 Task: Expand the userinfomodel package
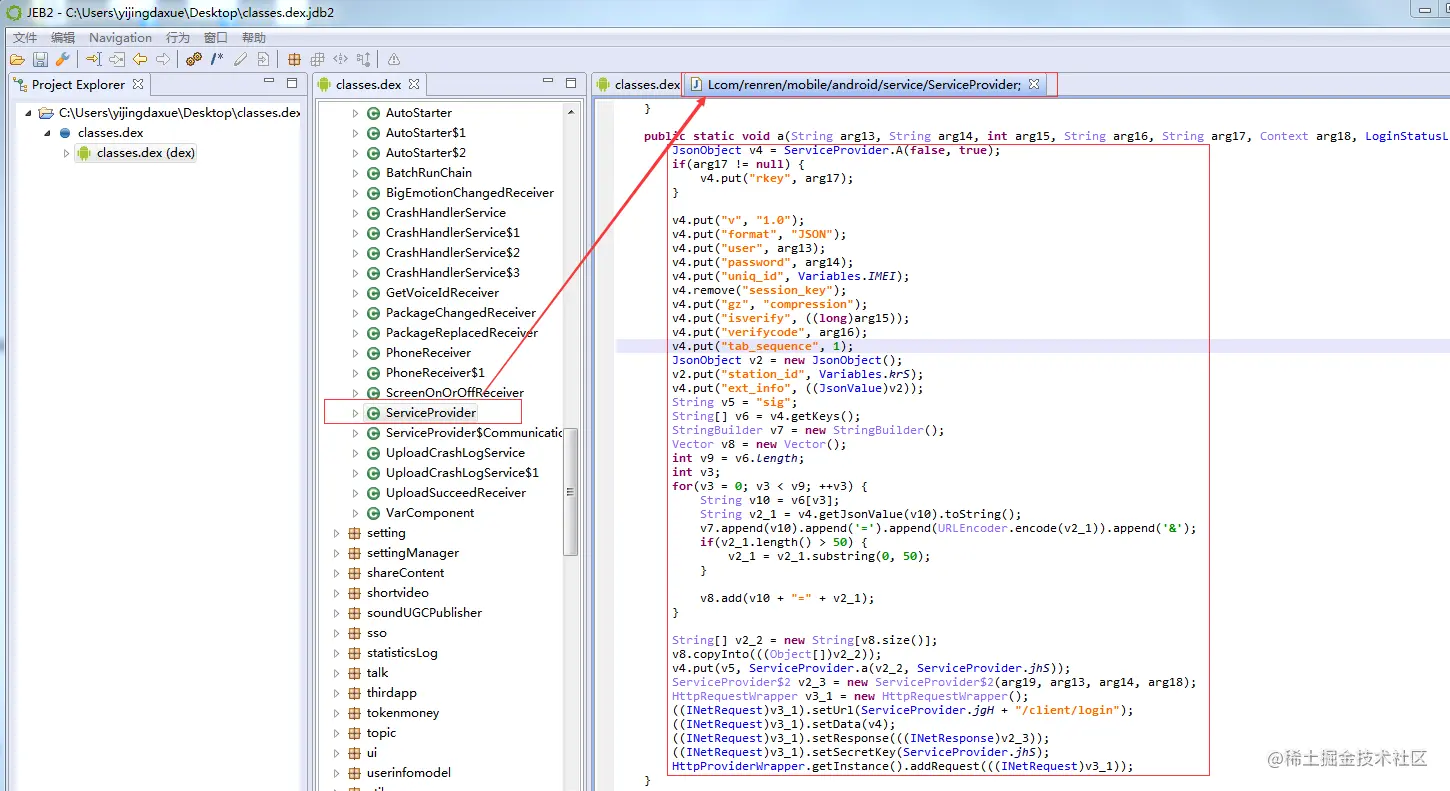coord(336,773)
